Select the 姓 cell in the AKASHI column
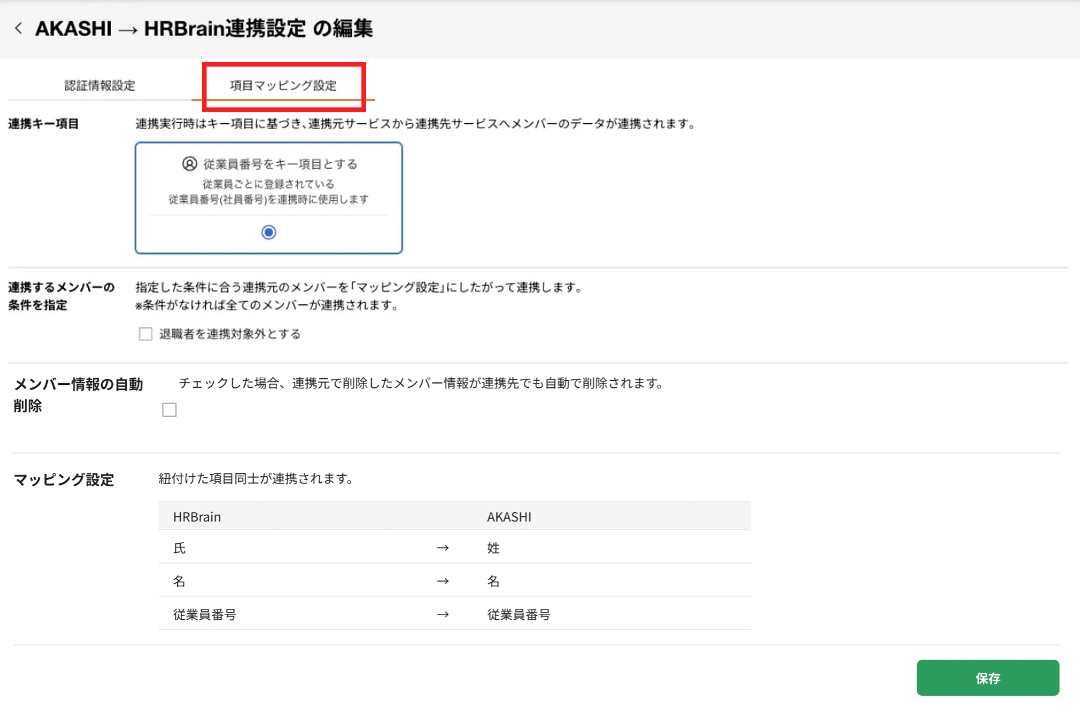1080x715 pixels. 494,548
